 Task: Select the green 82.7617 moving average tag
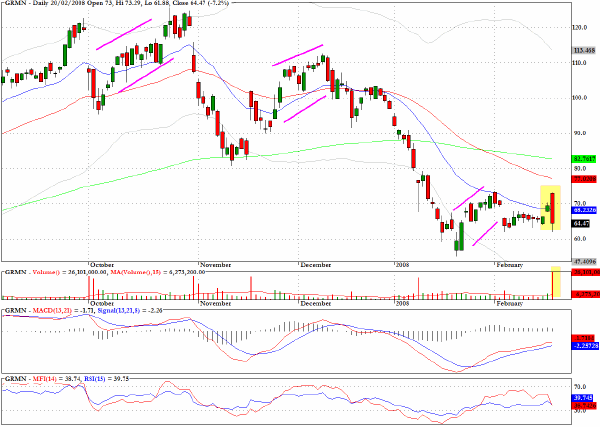coord(584,158)
